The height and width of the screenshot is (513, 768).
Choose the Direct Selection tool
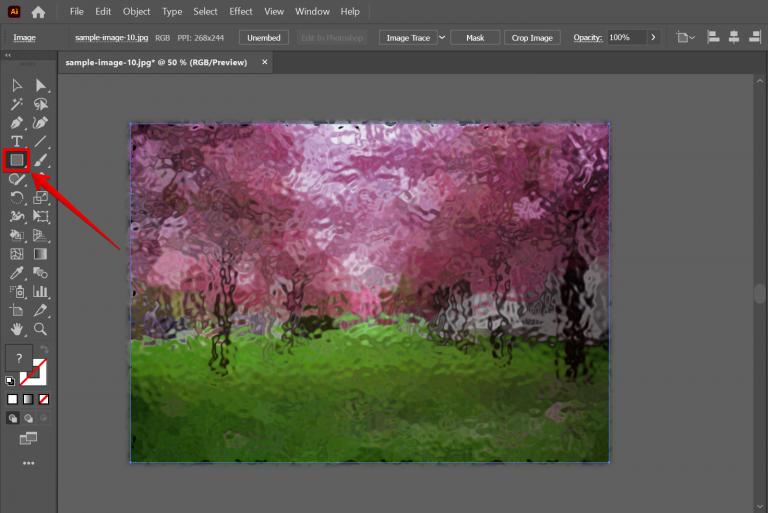pos(41,86)
